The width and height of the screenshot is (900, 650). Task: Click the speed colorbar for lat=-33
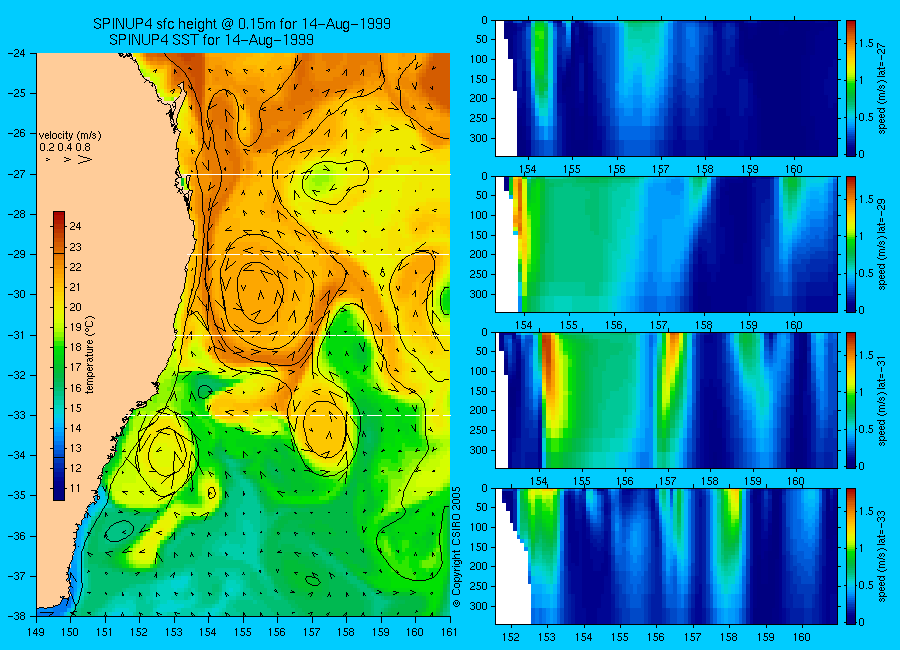coord(851,556)
